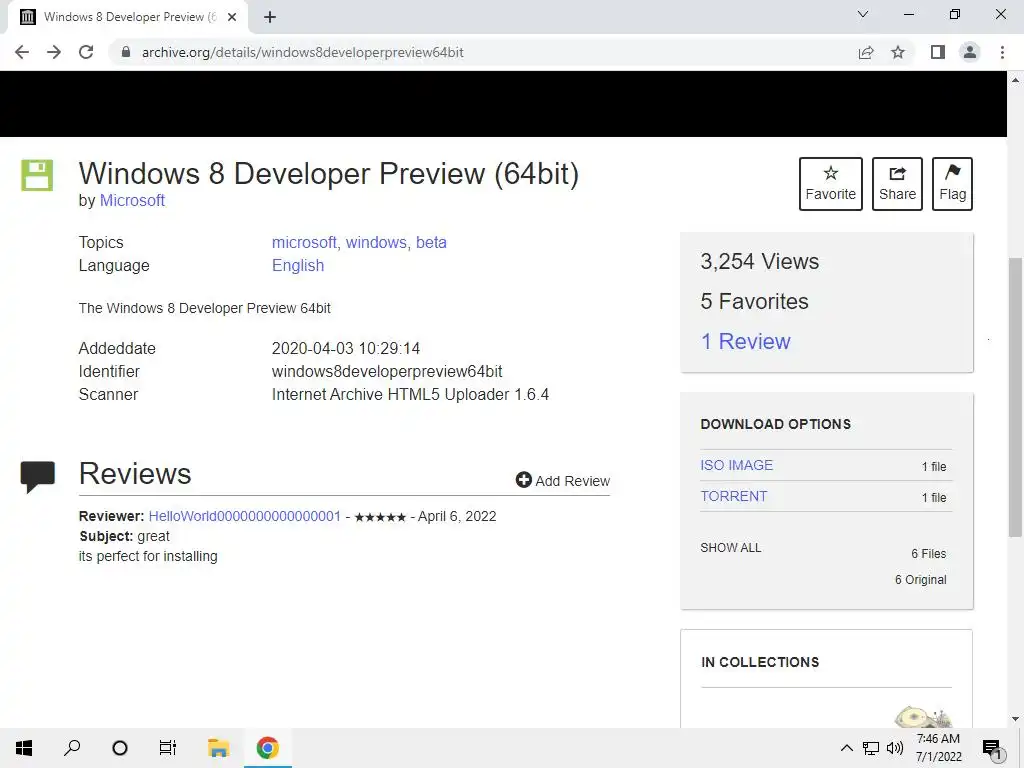Show hidden system tray icons
The image size is (1024, 768).
[846, 748]
